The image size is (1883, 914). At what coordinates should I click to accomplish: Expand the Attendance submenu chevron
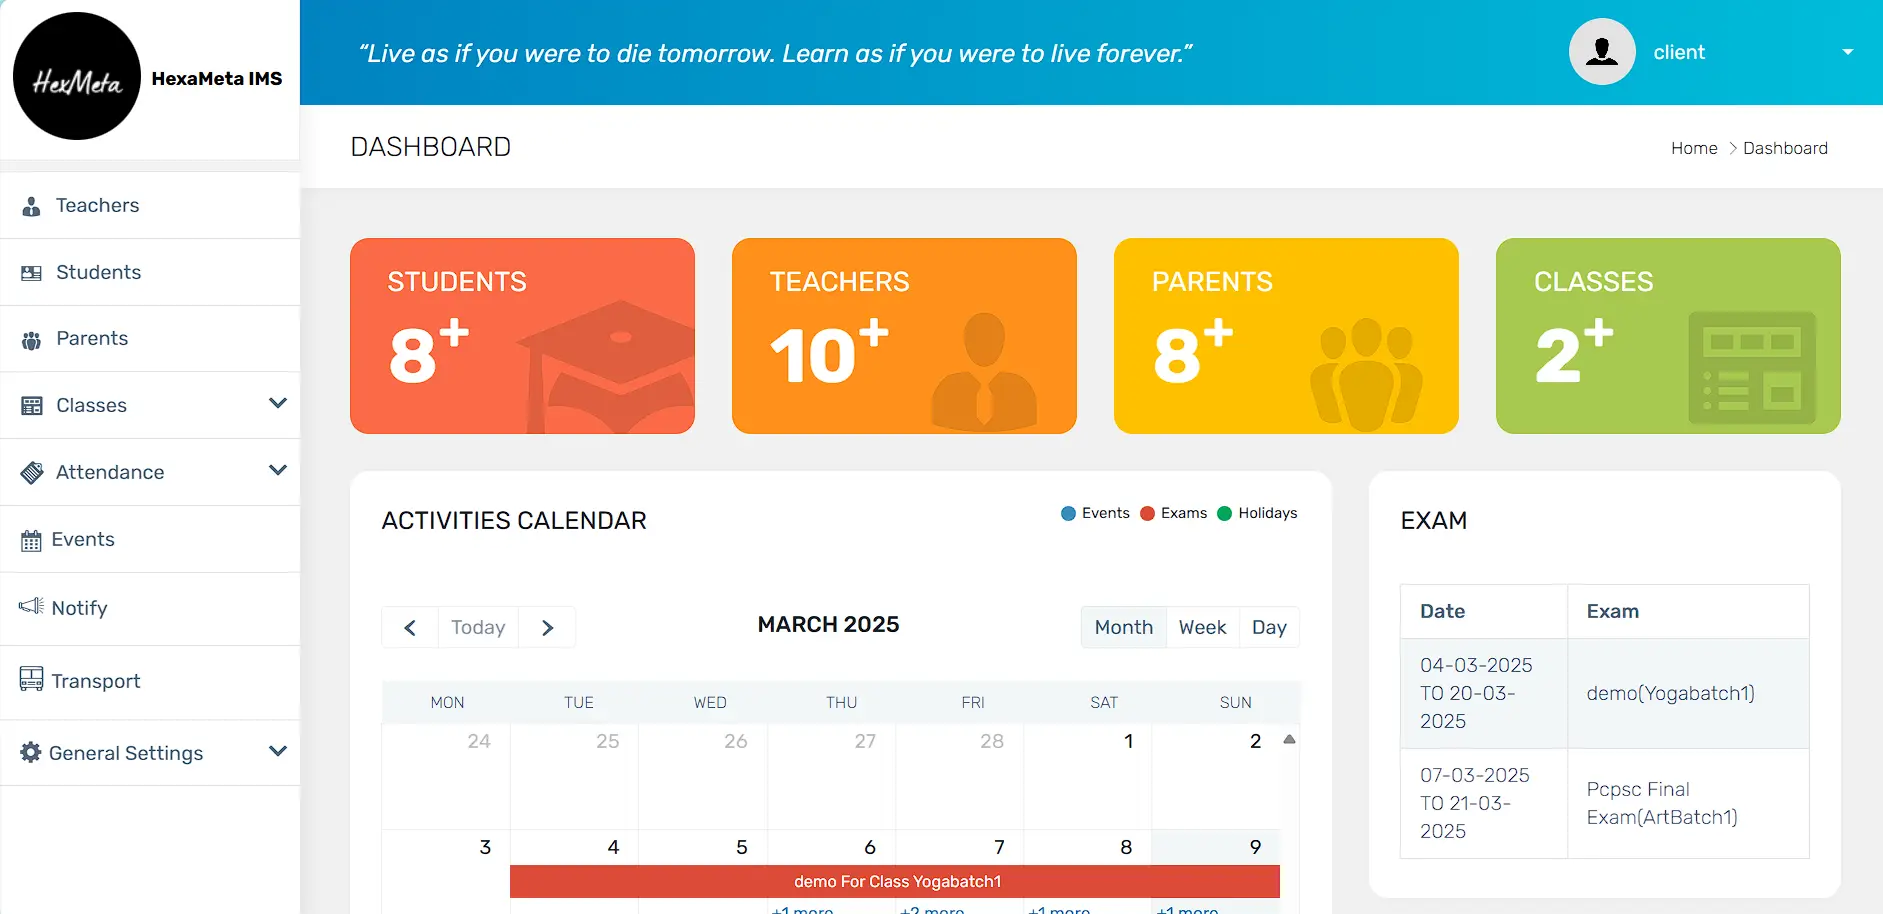point(278,470)
